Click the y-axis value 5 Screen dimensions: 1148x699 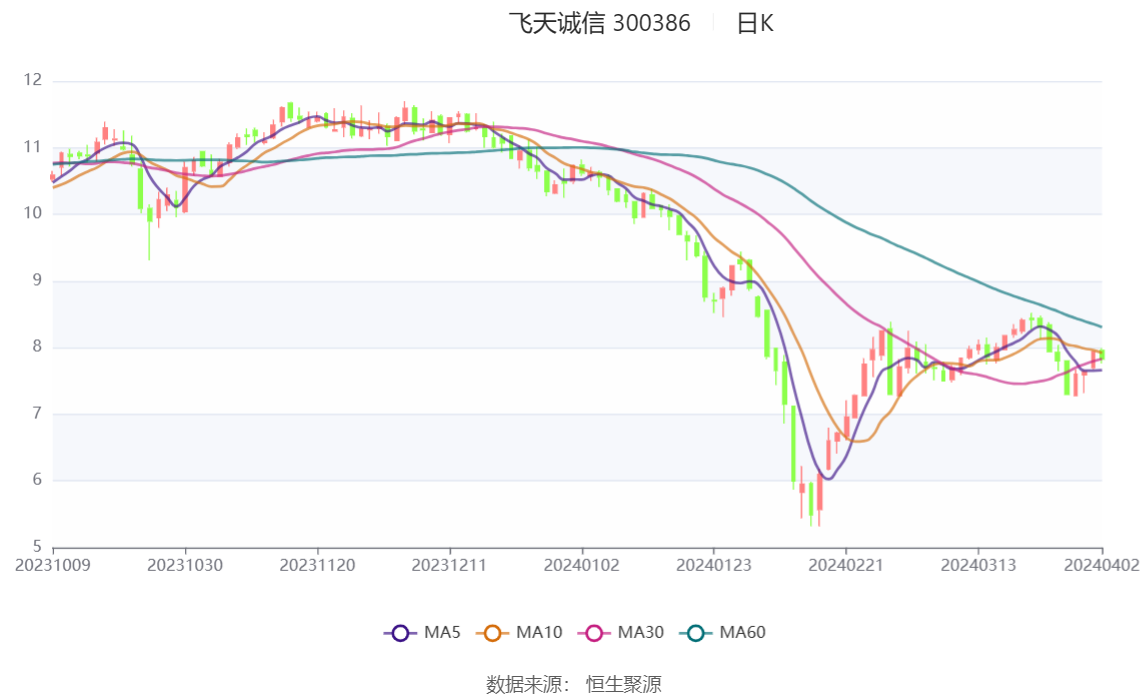pyautogui.click(x=37, y=546)
